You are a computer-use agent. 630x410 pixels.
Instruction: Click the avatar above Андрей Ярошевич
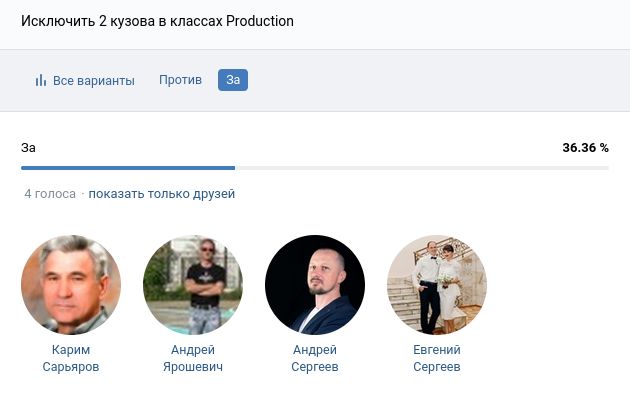point(193,285)
